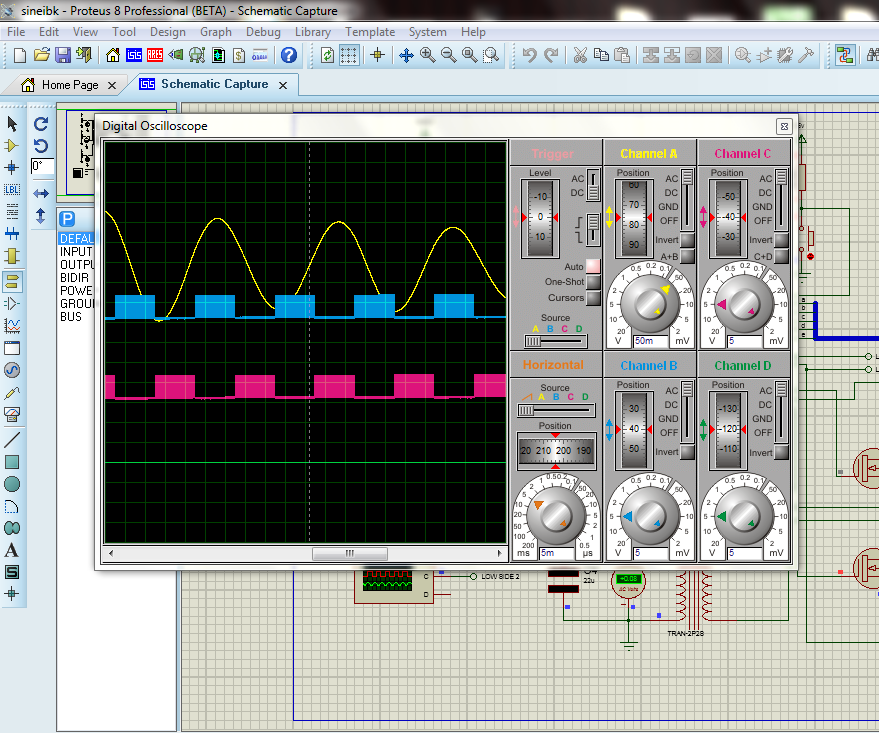The width and height of the screenshot is (879, 733).
Task: Turn on the oscilloscope Cursors button
Action: [x=593, y=297]
